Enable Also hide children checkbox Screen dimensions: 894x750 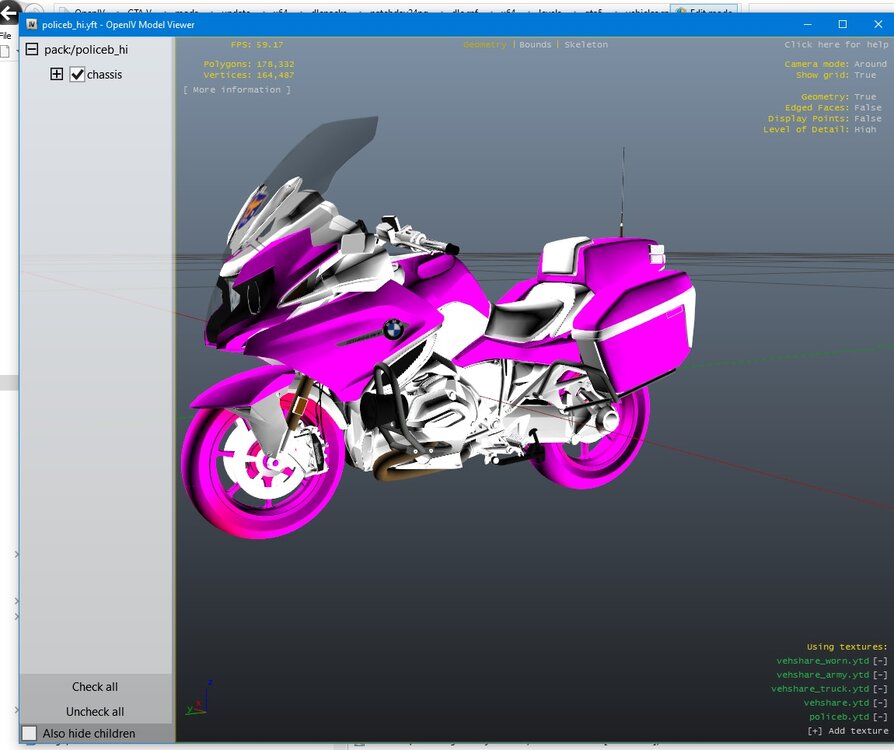(30, 733)
